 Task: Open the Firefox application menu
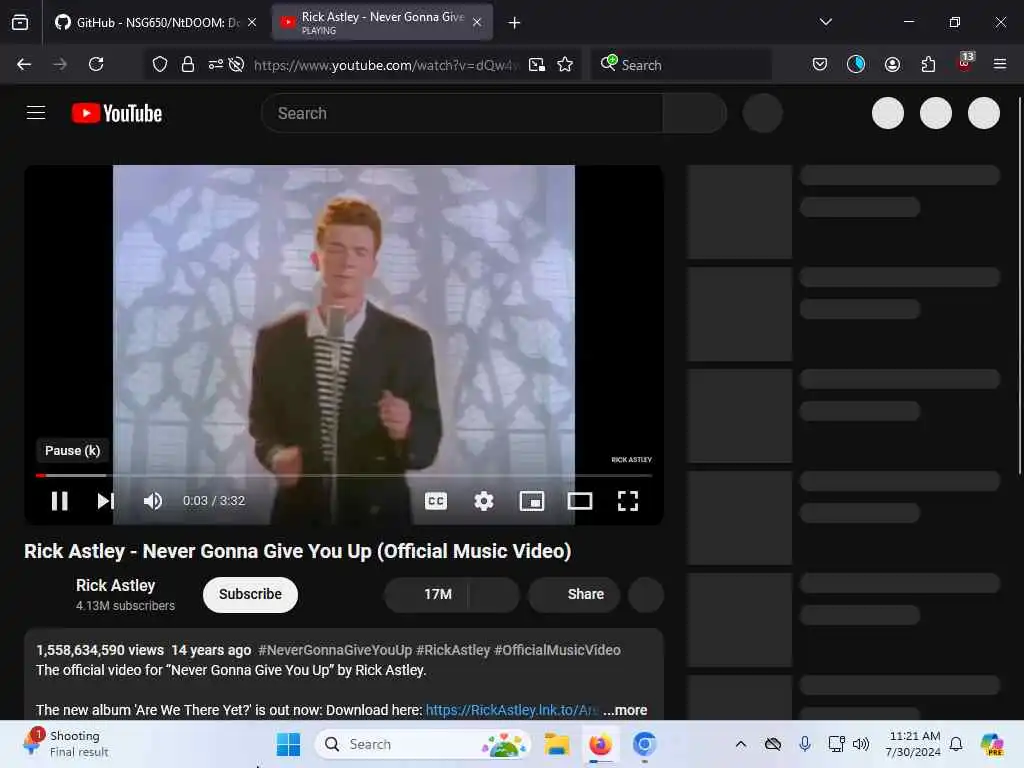click(x=999, y=64)
